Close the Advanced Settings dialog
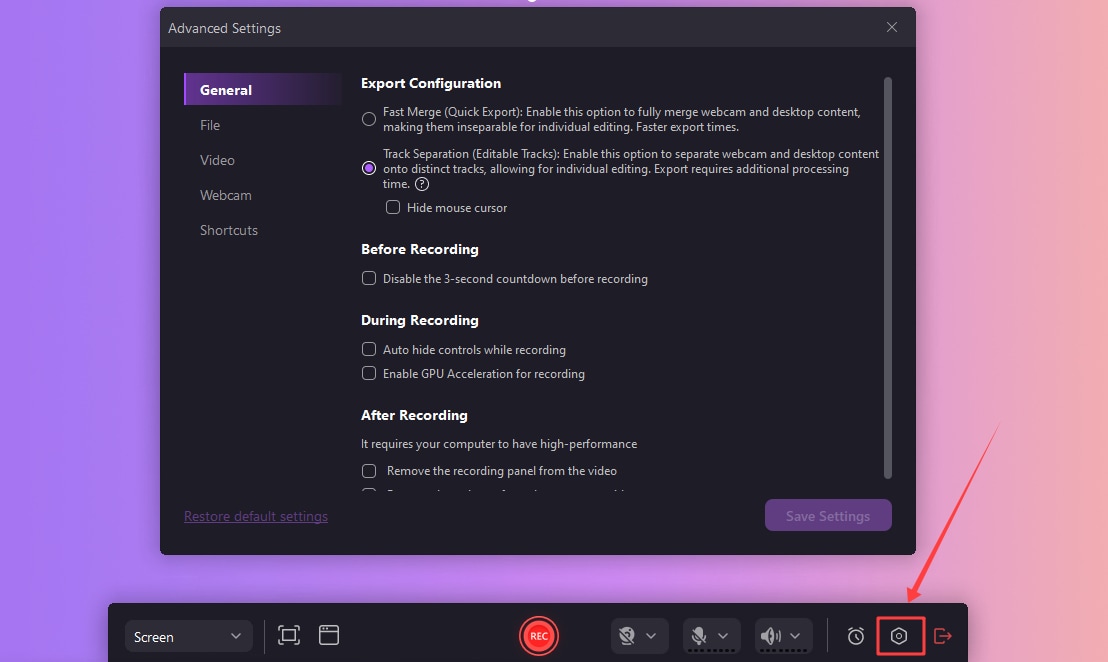The height and width of the screenshot is (662, 1108). [892, 27]
